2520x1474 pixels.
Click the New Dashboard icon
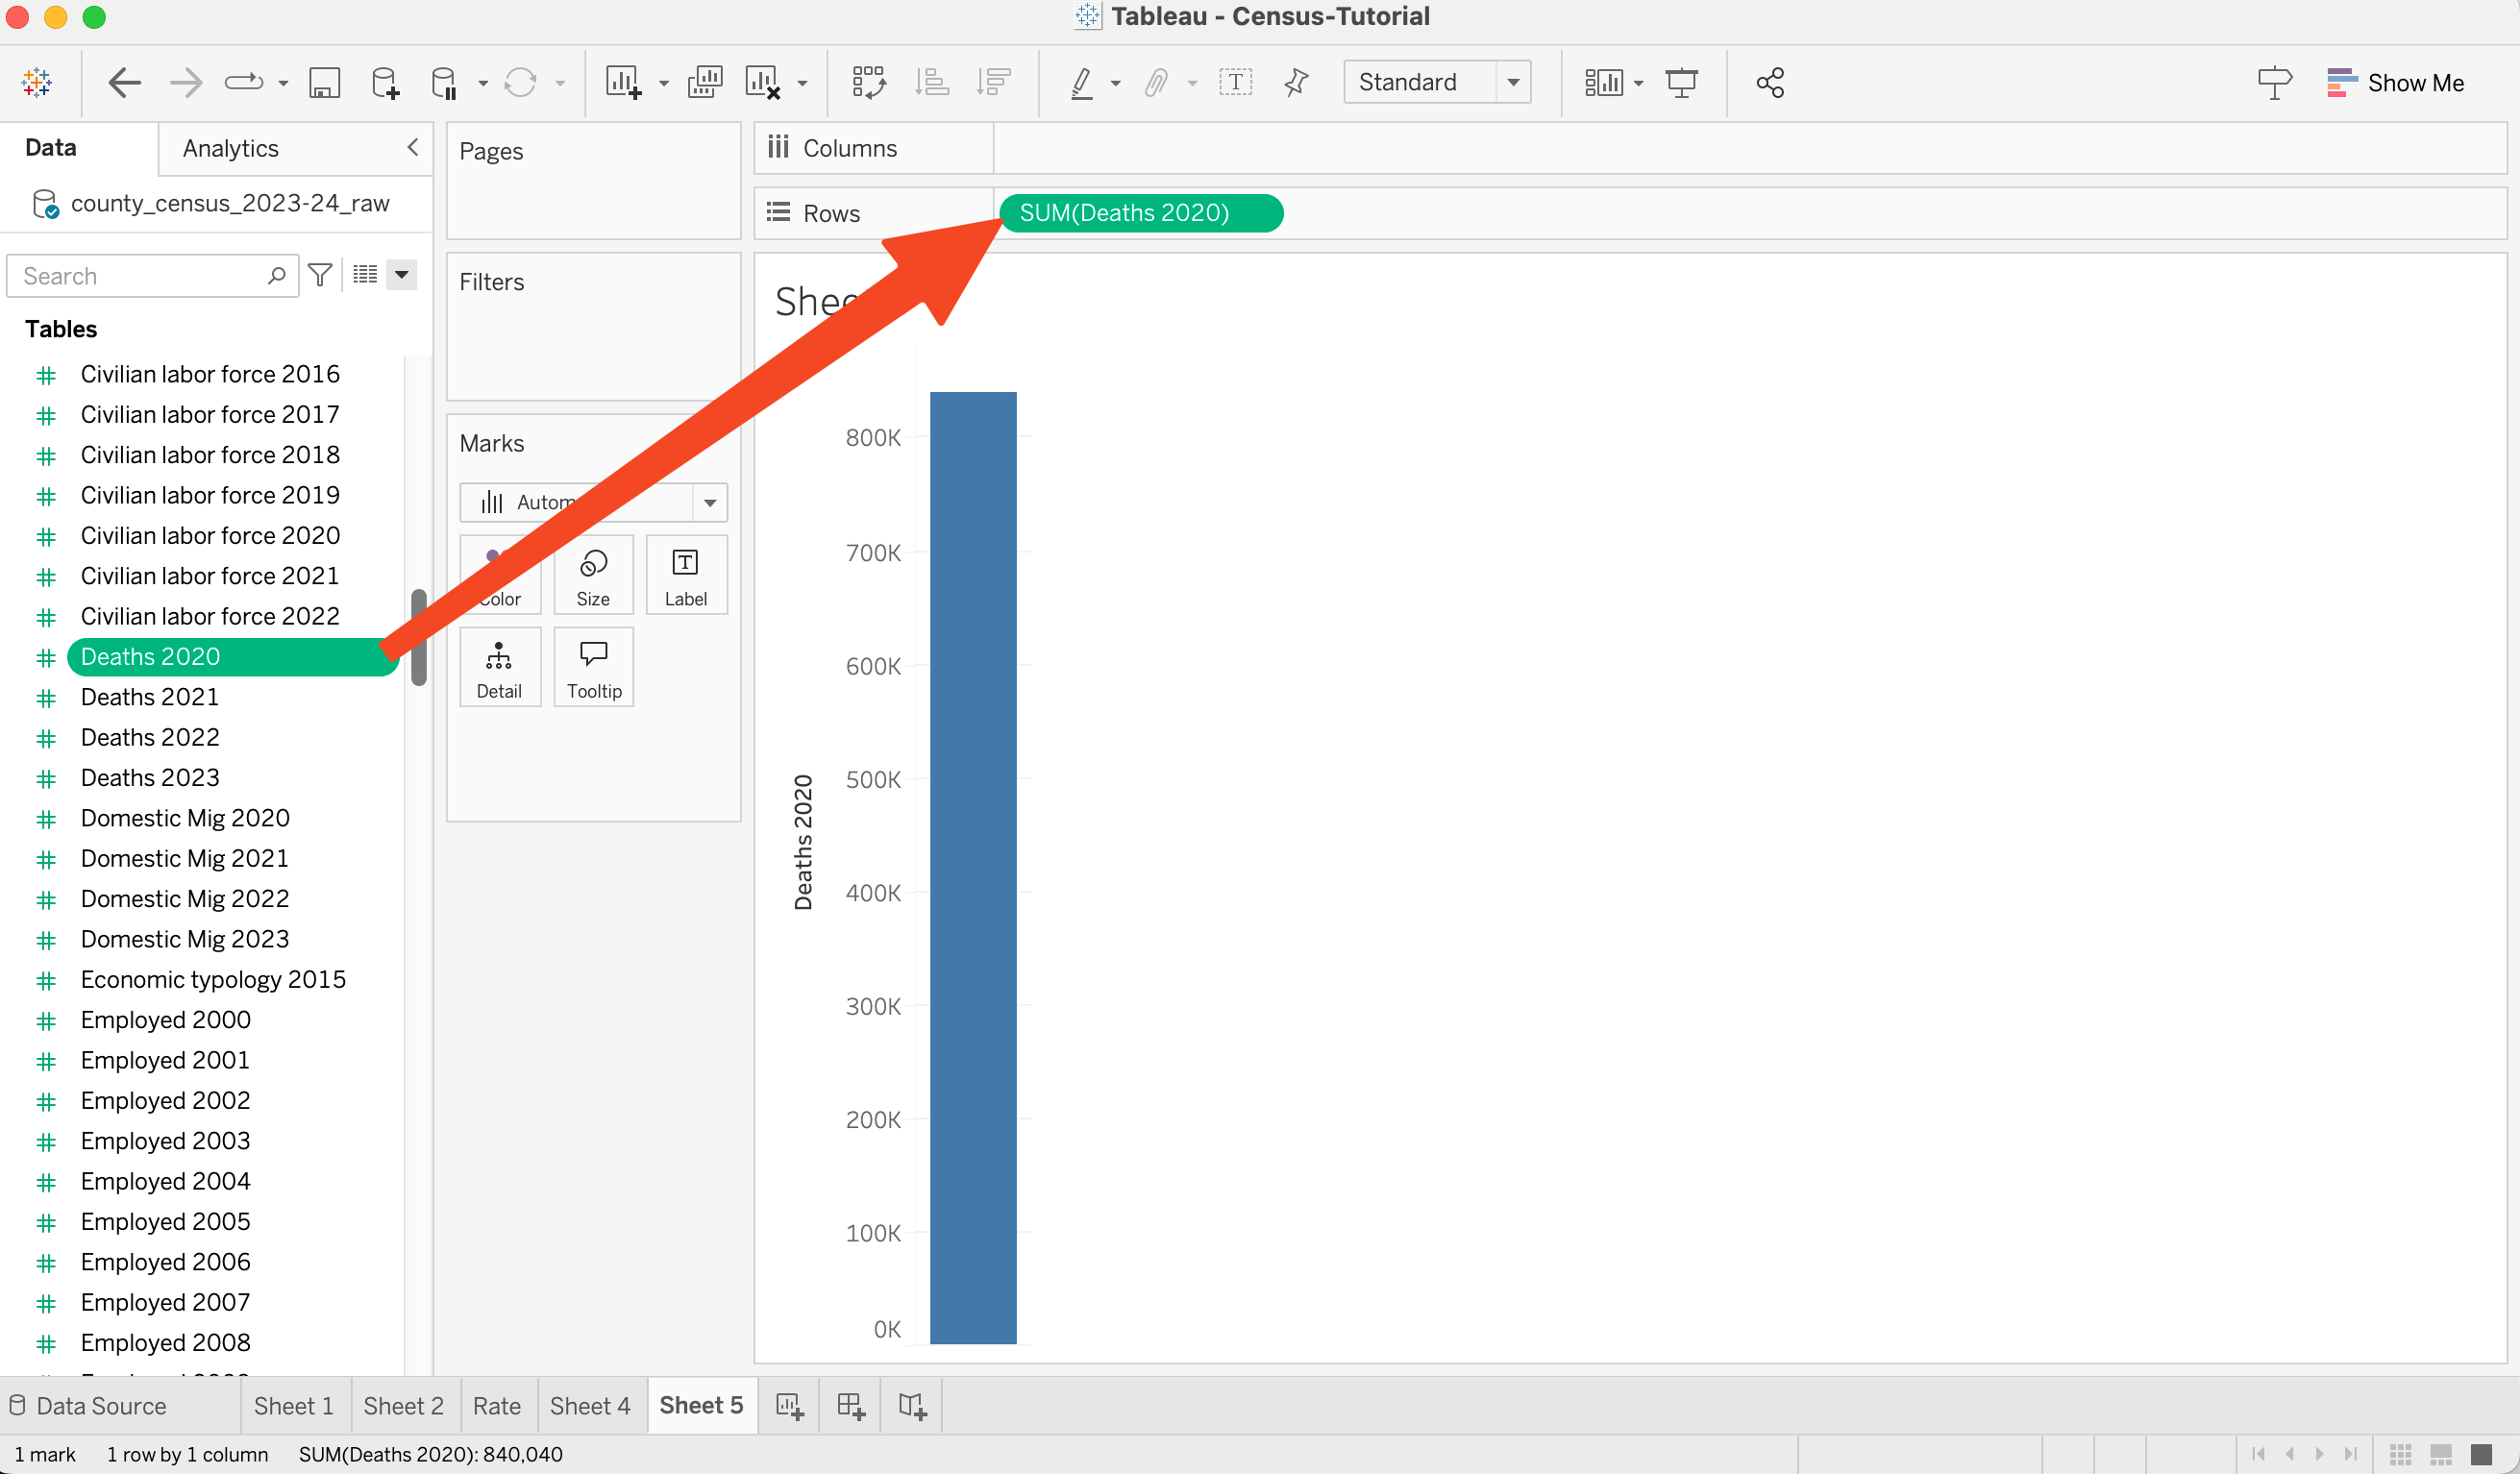click(x=850, y=1405)
